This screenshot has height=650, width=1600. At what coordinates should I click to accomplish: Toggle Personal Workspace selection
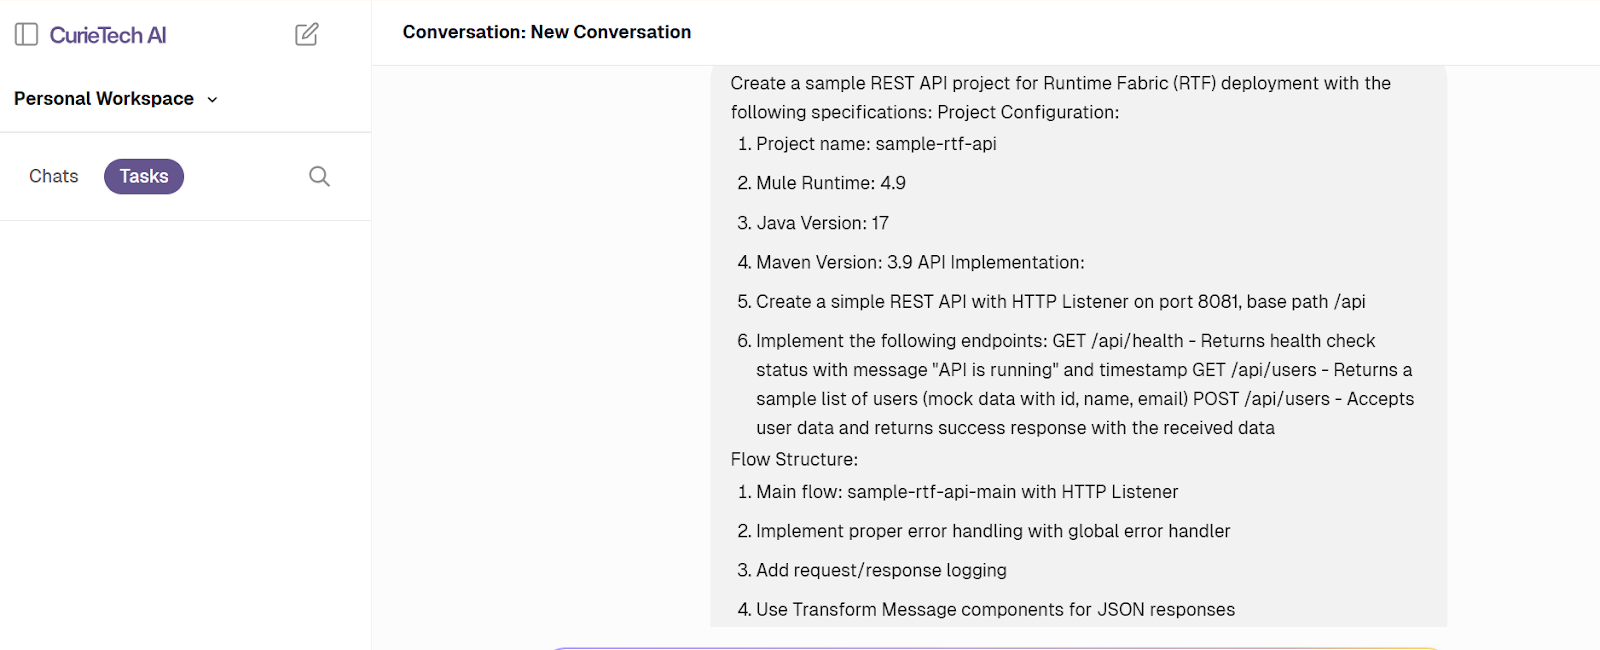tap(103, 98)
